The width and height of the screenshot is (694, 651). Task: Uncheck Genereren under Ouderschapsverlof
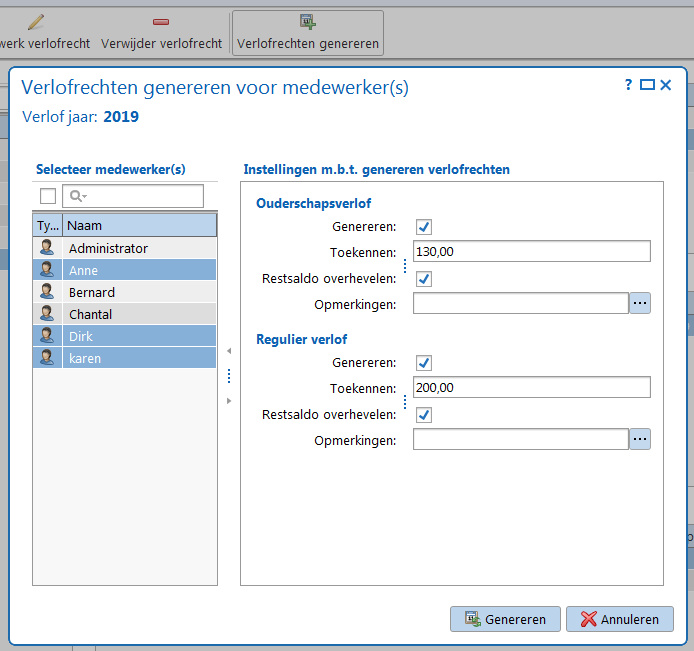coord(424,227)
